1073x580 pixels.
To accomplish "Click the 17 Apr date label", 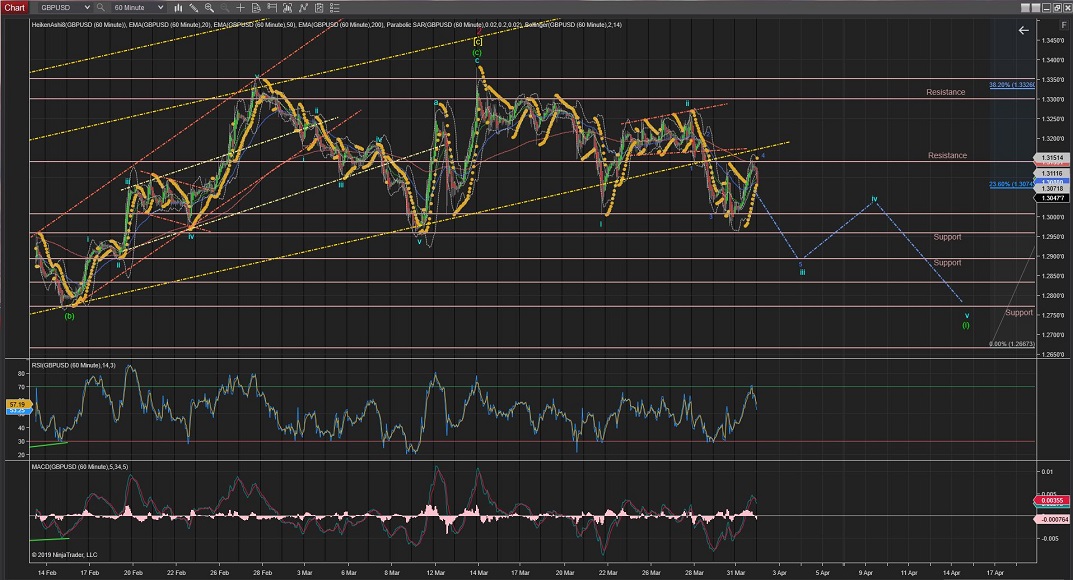I will coord(995,572).
